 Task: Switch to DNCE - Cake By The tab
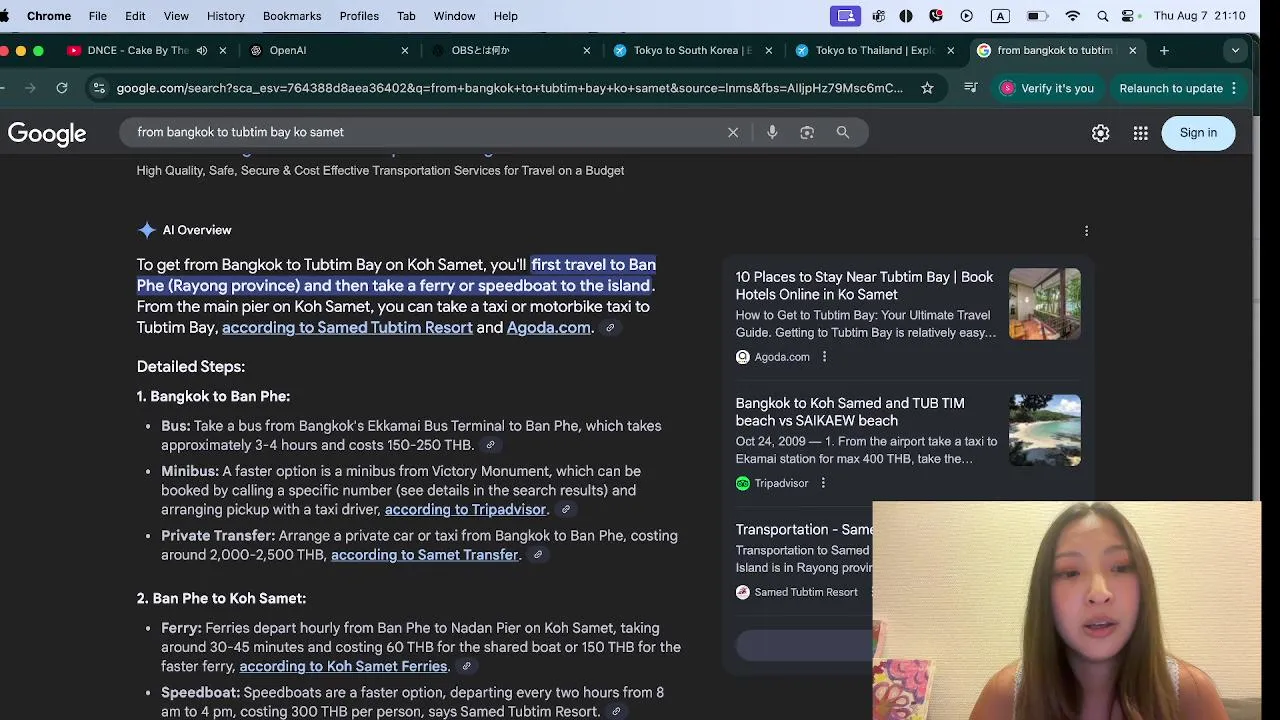click(137, 50)
